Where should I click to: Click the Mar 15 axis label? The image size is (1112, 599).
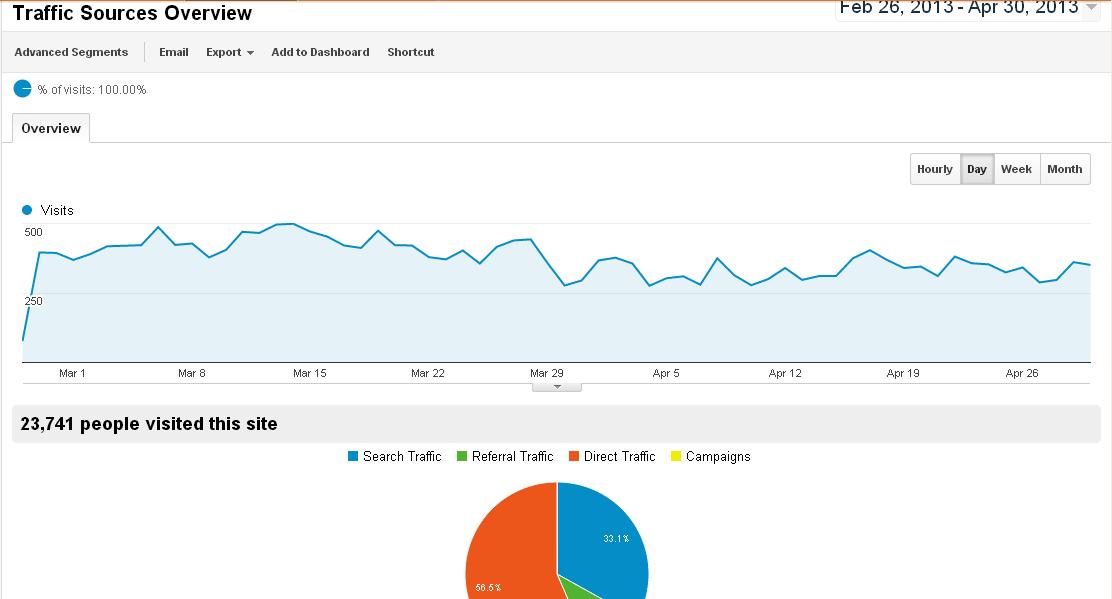[x=310, y=373]
